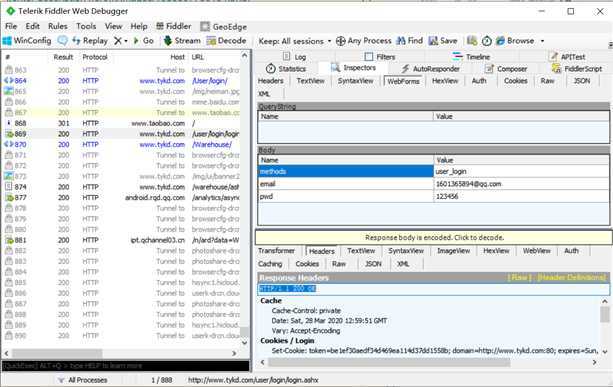Open the Edit menu
This screenshot has height=387, width=613.
32,26
